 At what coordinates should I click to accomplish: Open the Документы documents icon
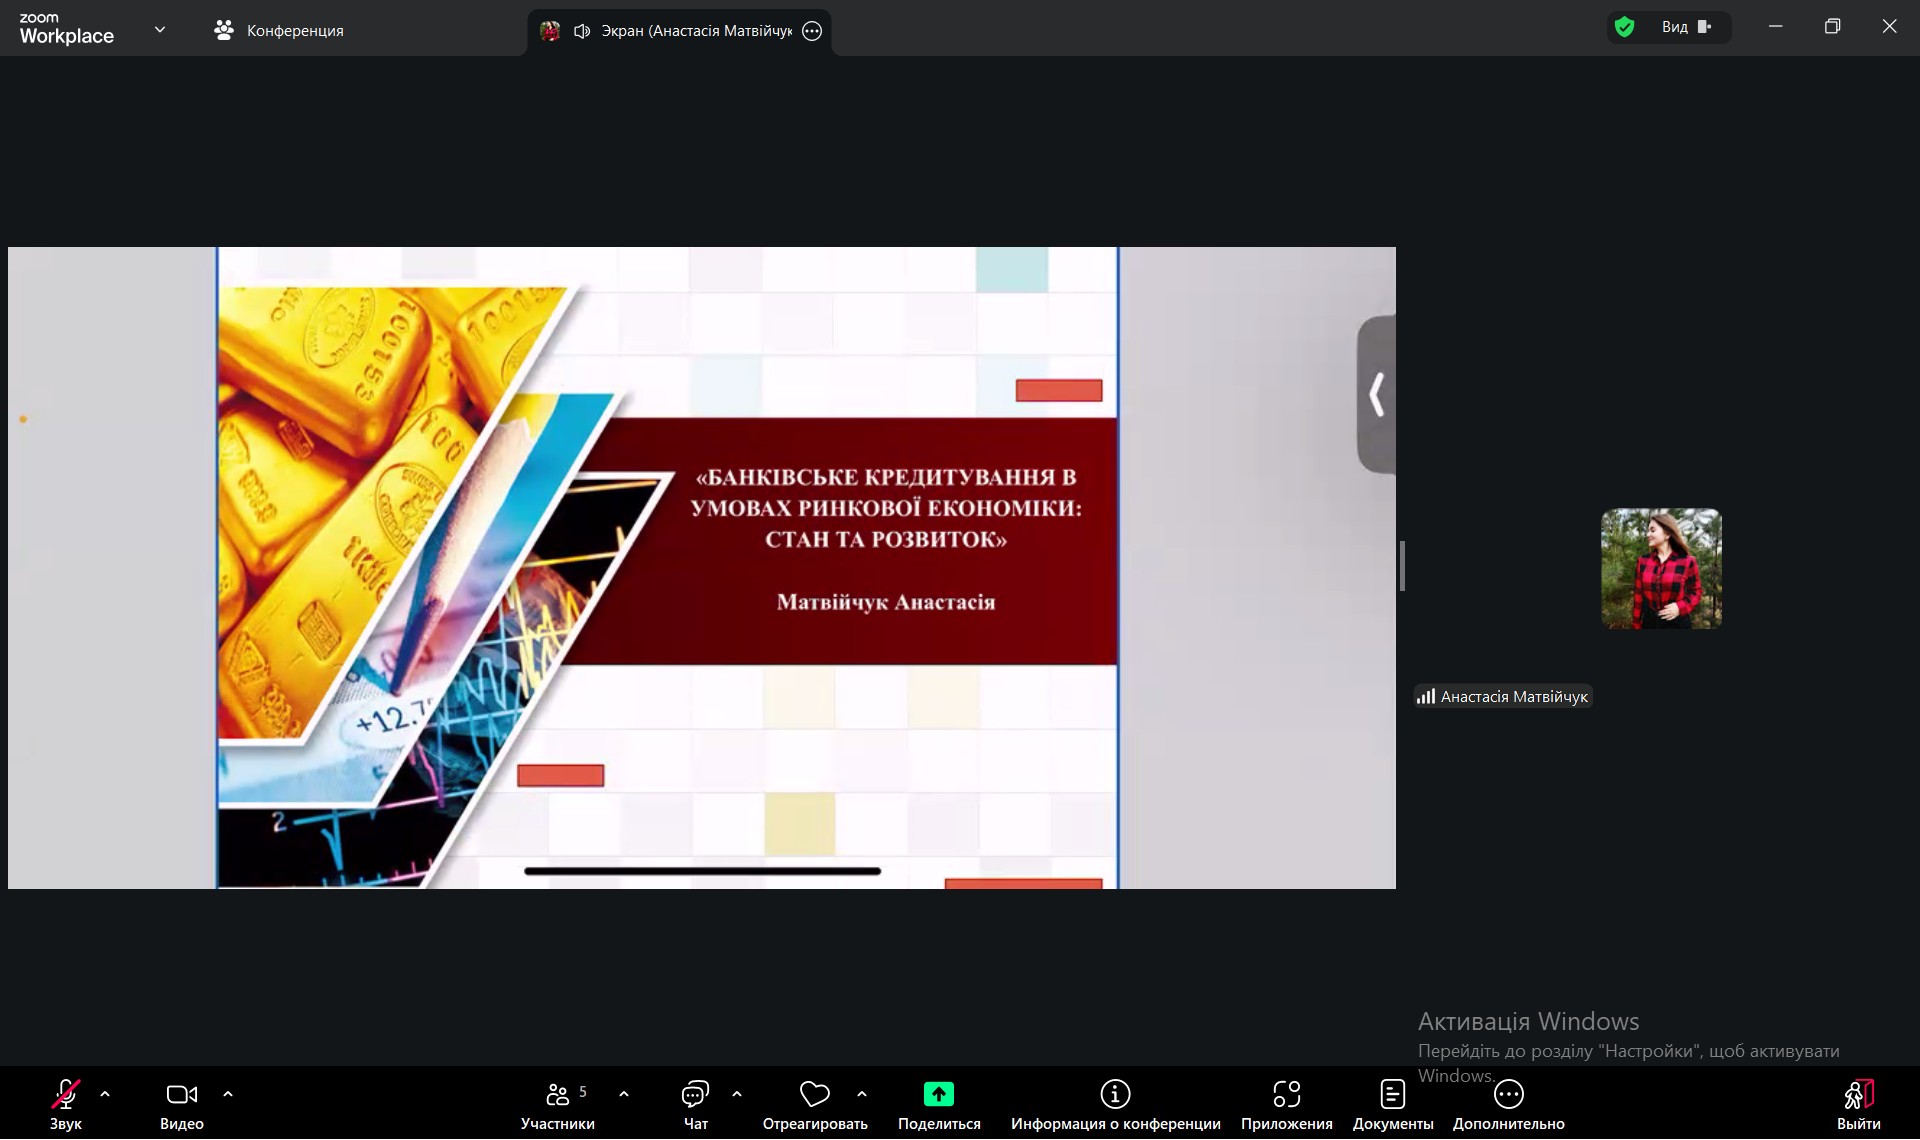1392,1095
